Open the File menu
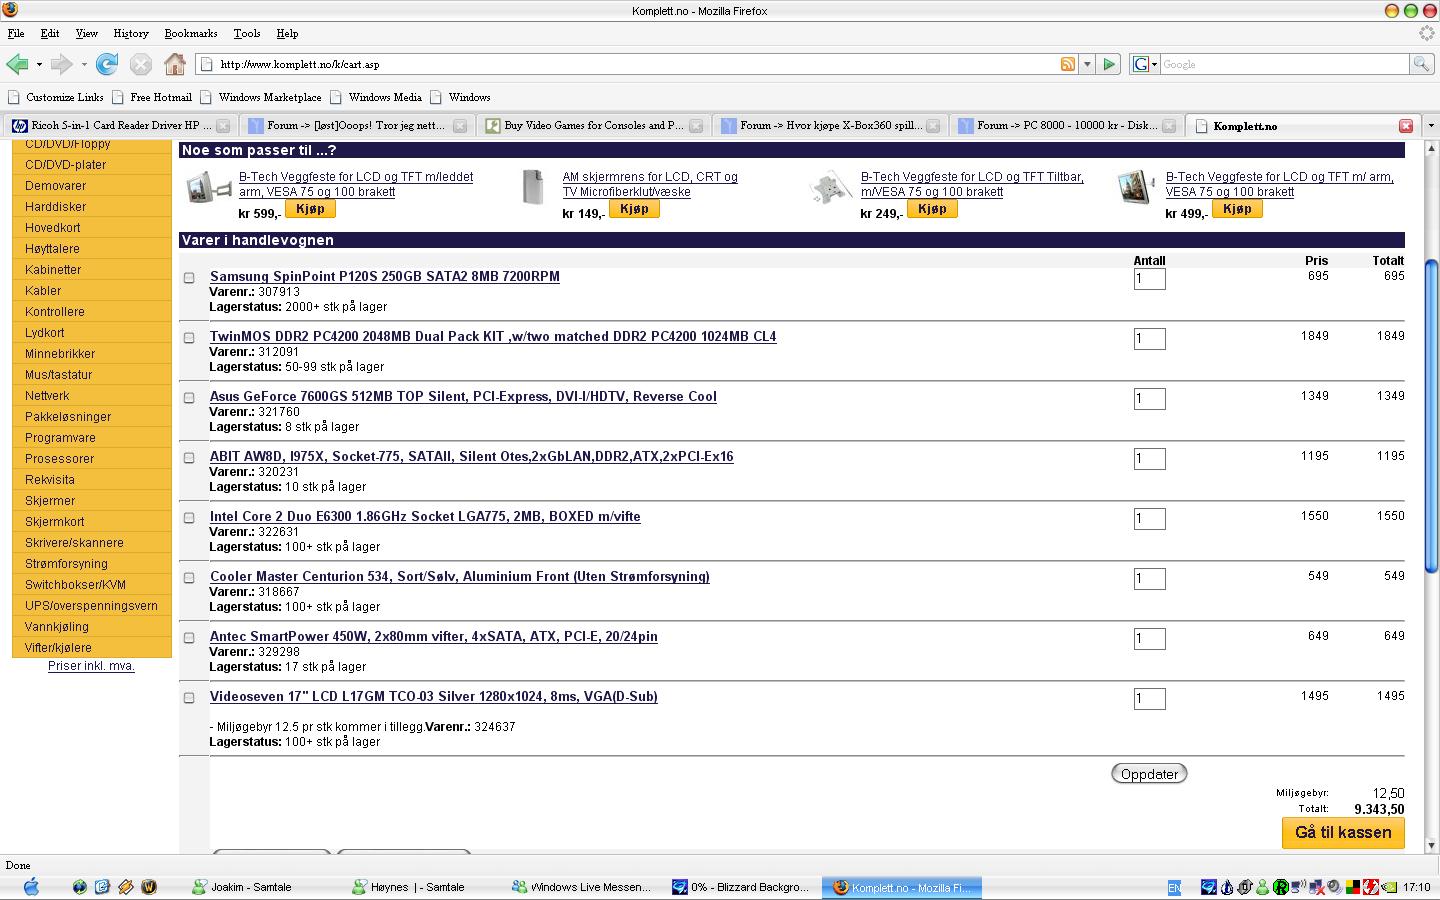The image size is (1440, 900). tap(16, 33)
